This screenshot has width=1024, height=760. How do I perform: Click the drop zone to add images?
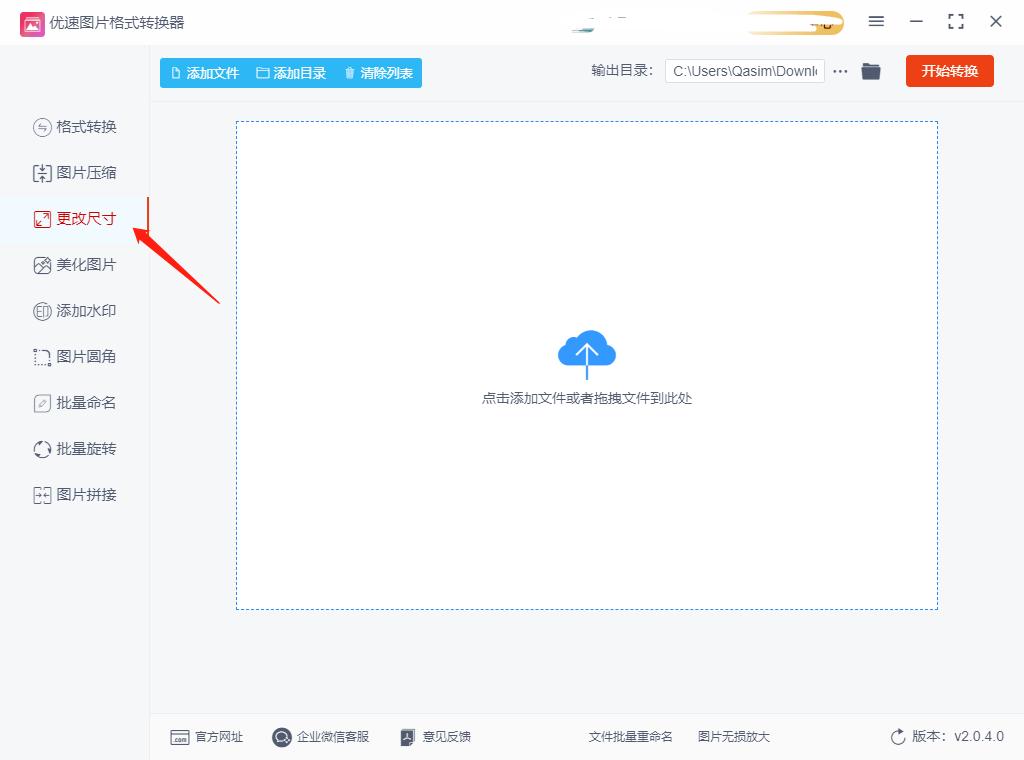point(587,365)
